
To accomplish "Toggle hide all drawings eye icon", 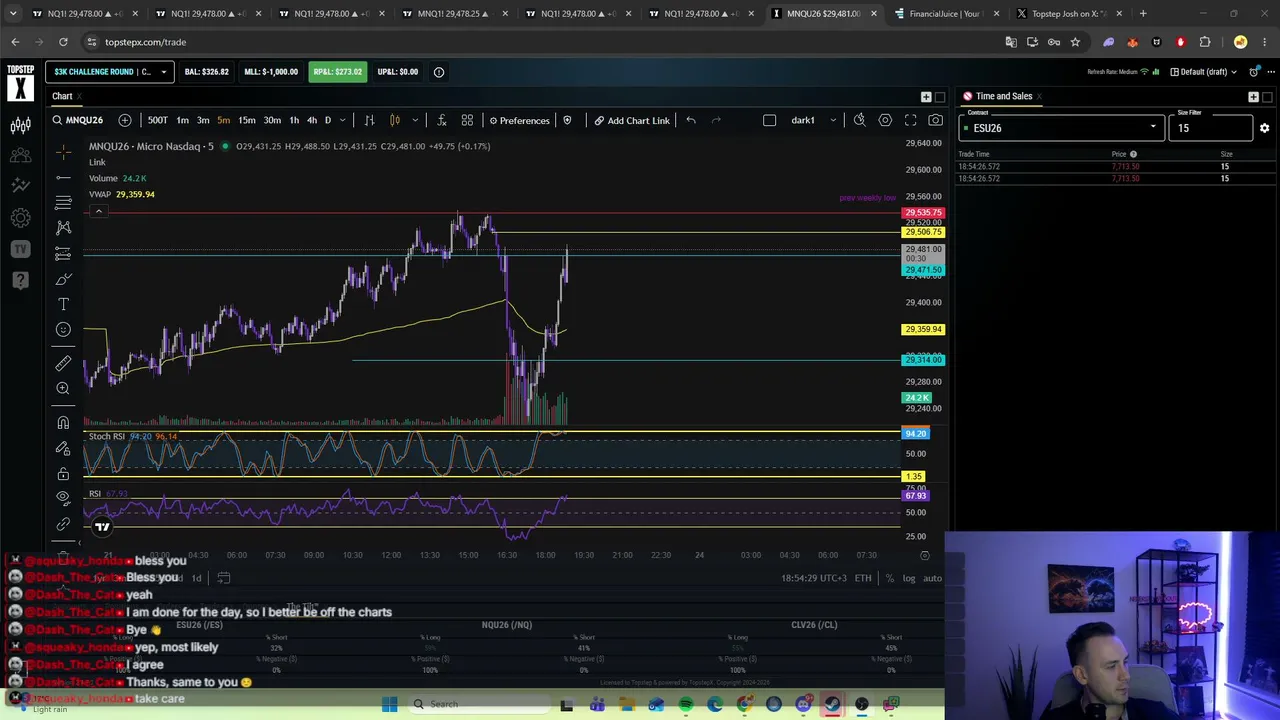I will [x=63, y=498].
